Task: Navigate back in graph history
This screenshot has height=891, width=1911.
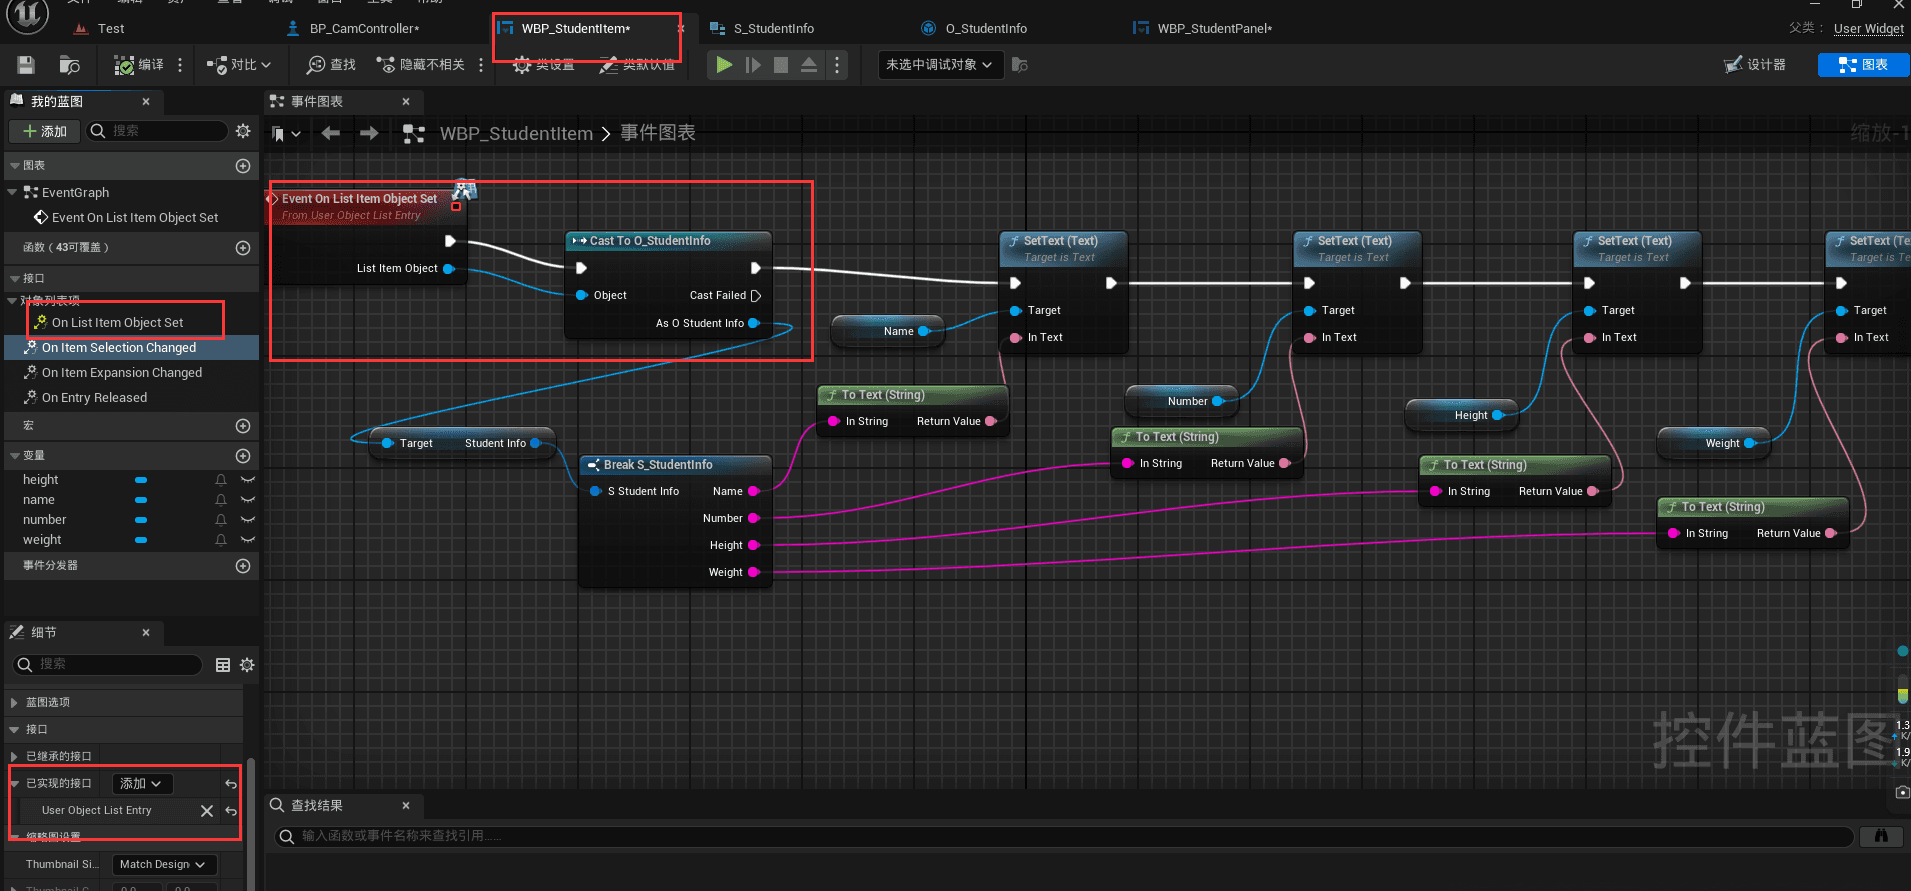Action: click(x=331, y=133)
